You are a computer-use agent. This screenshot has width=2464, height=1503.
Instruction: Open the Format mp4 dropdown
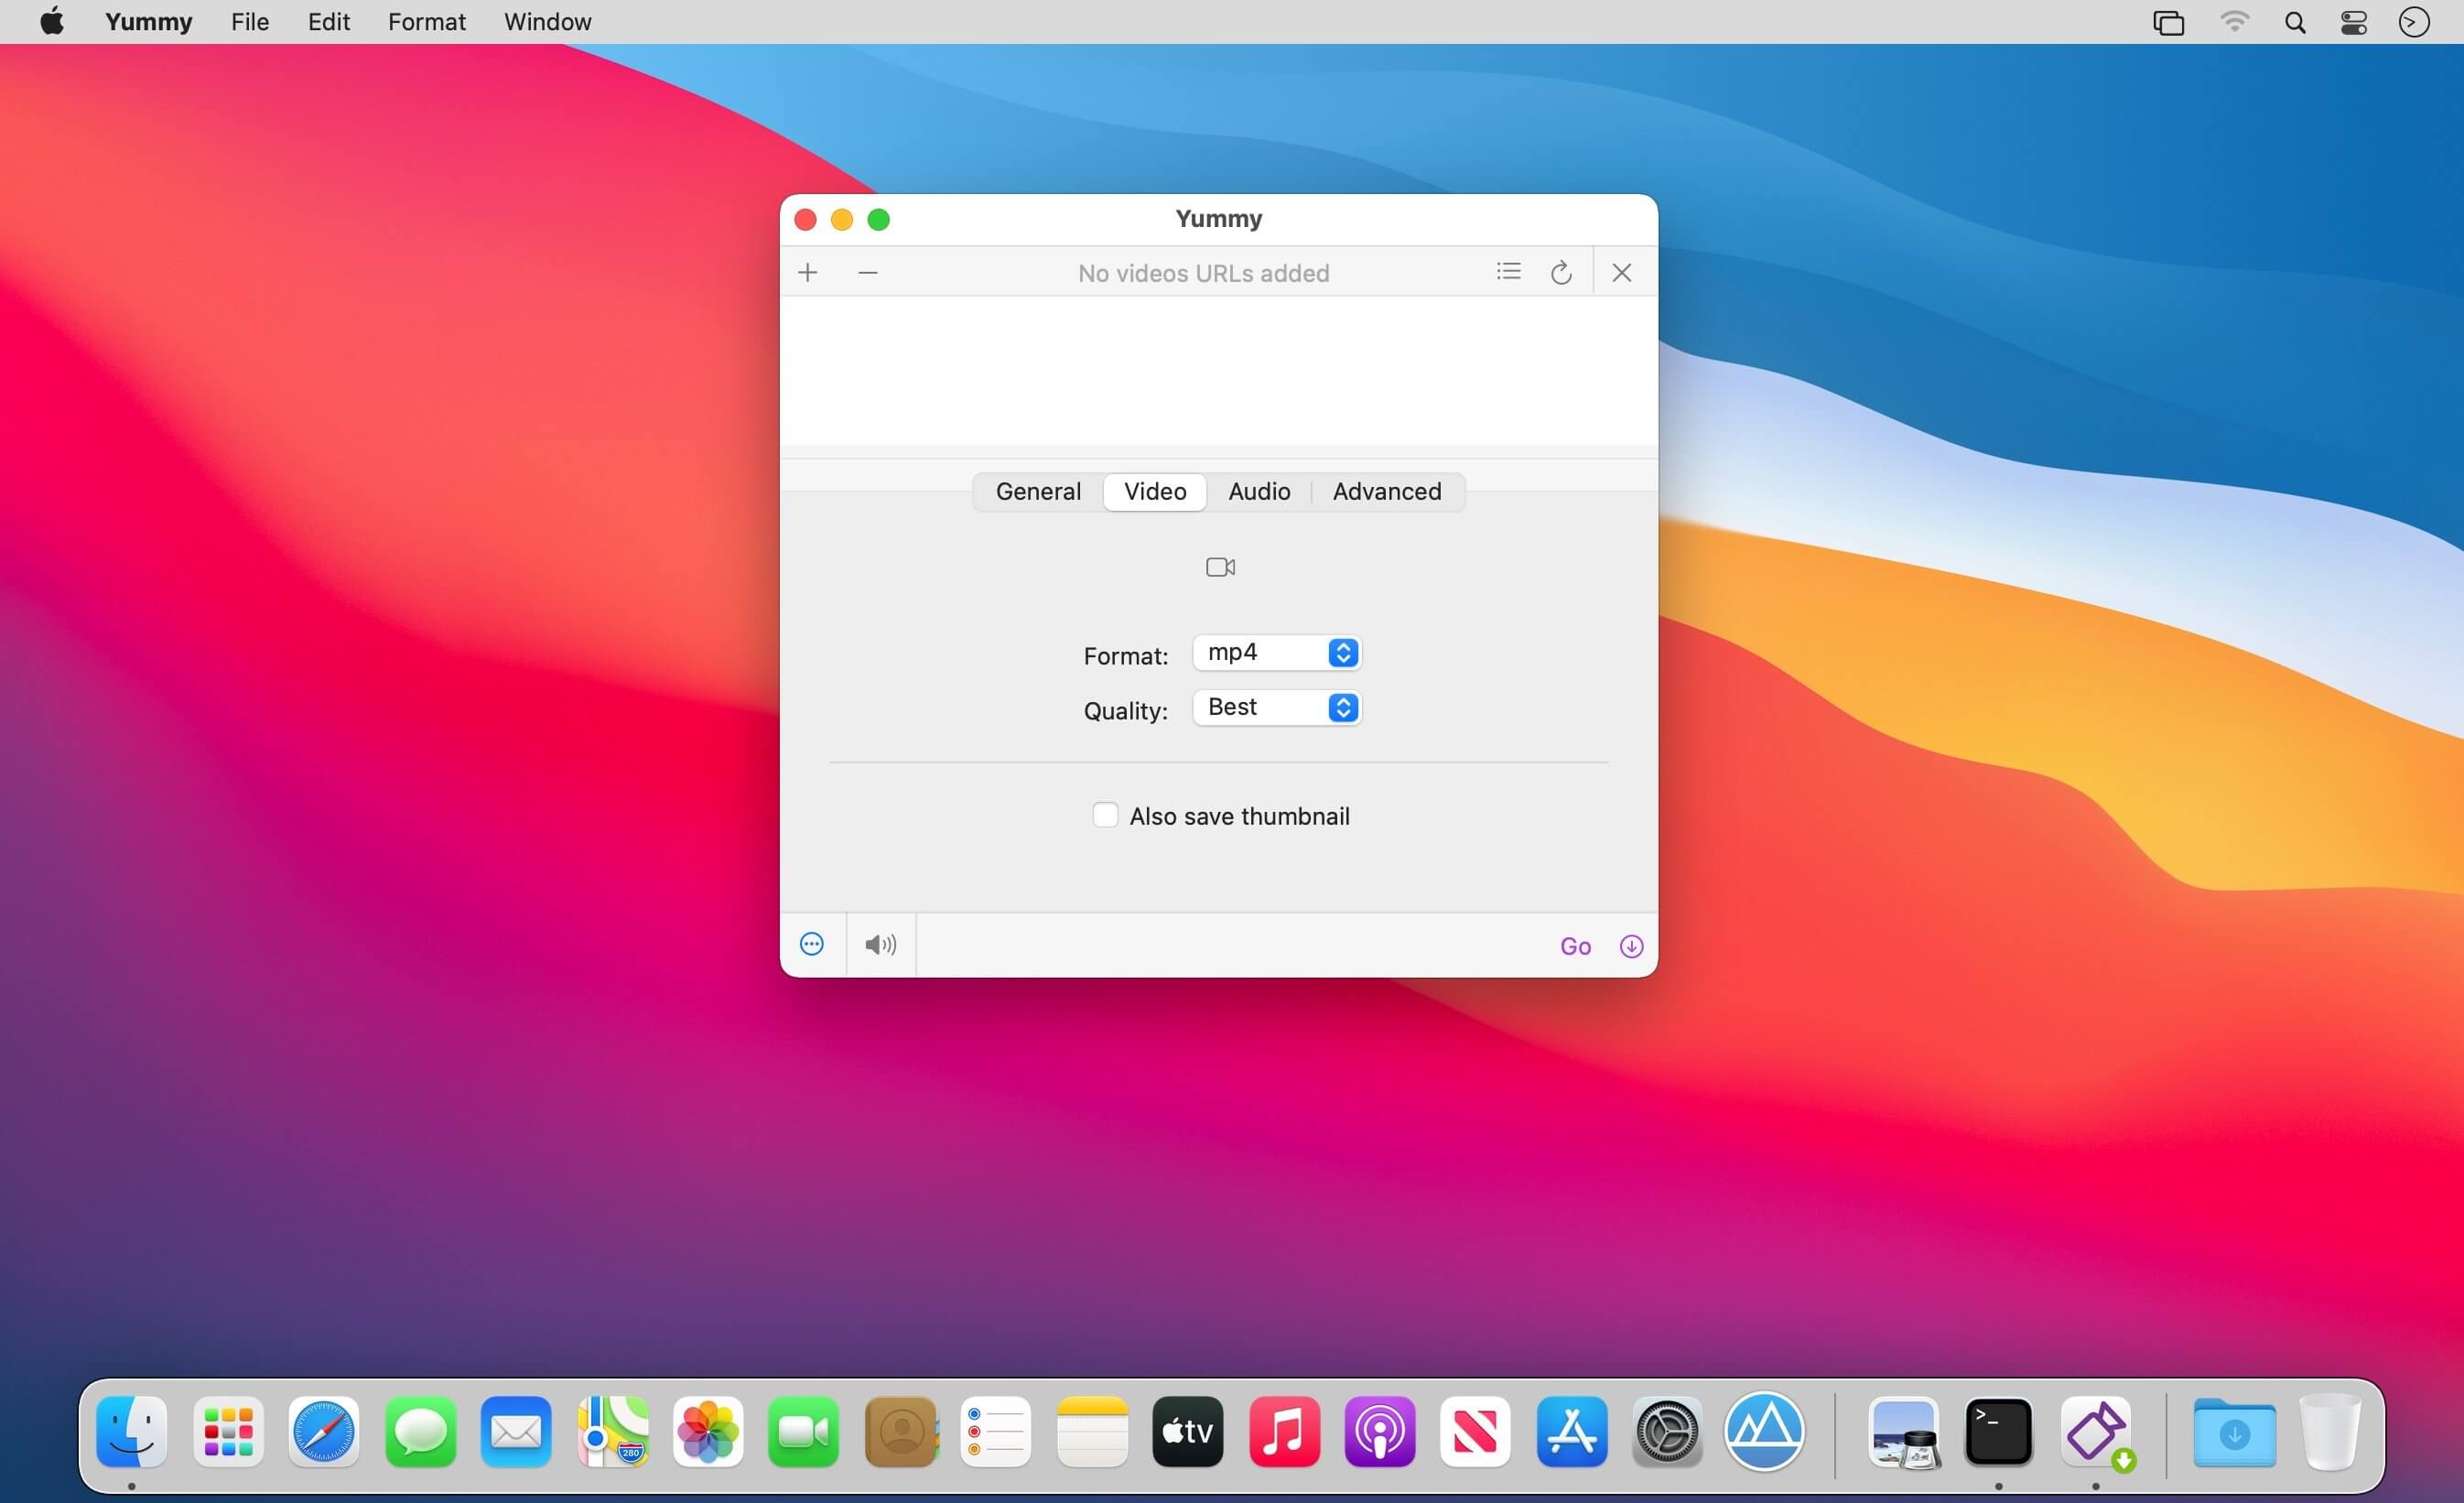(x=1277, y=653)
